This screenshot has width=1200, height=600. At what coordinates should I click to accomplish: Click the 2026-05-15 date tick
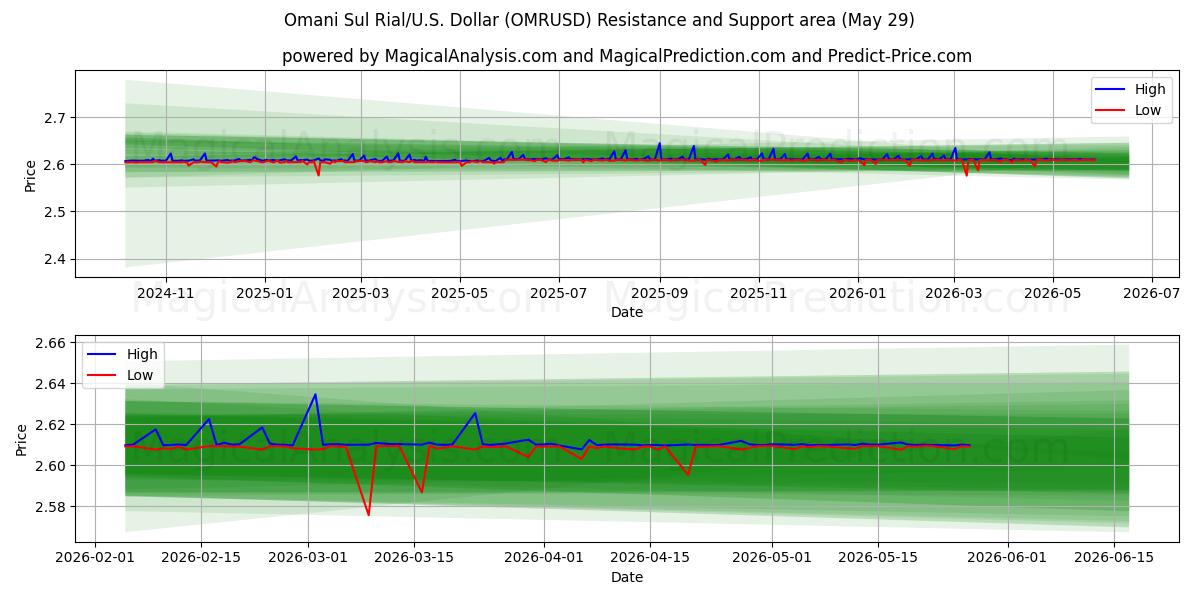878,558
